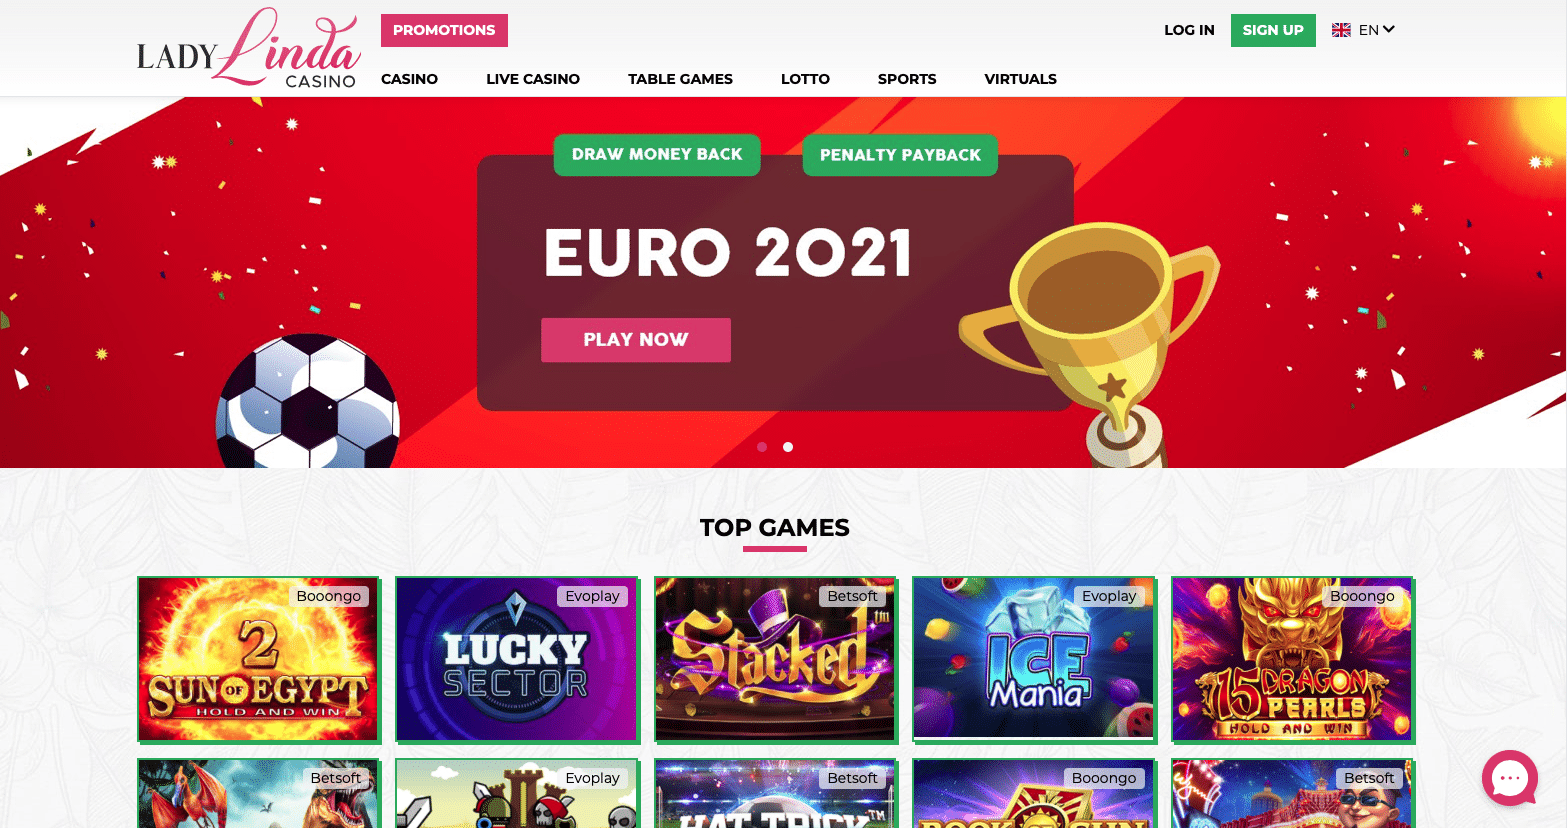Screen dimensions: 1567x828
Task: Click the Play Now banner button
Action: tap(636, 340)
